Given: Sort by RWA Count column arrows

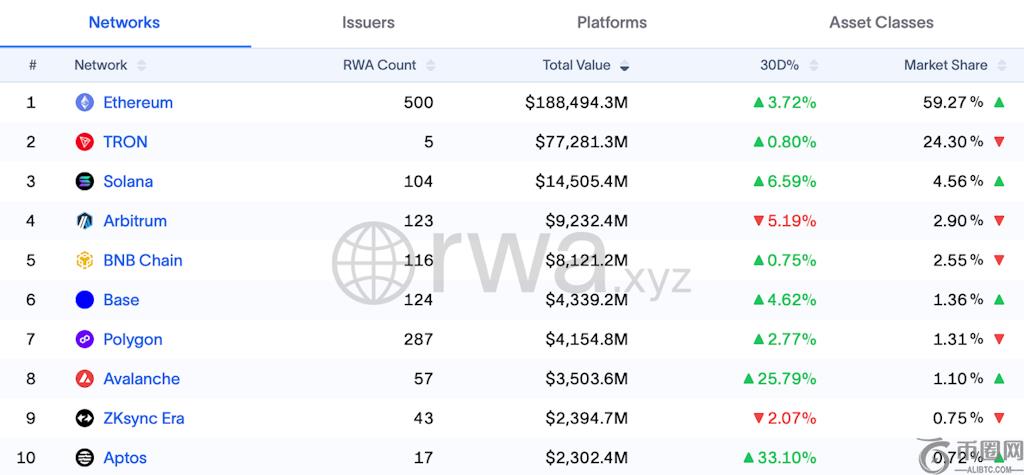Looking at the screenshot, I should (431, 65).
